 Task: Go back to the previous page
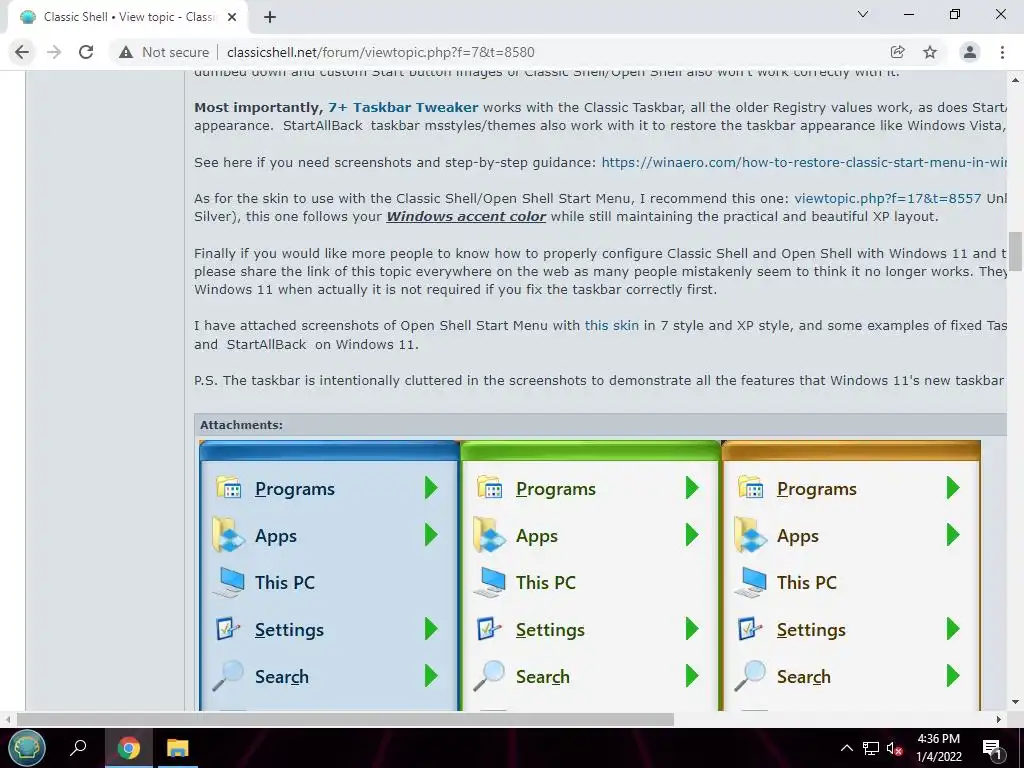point(22,52)
